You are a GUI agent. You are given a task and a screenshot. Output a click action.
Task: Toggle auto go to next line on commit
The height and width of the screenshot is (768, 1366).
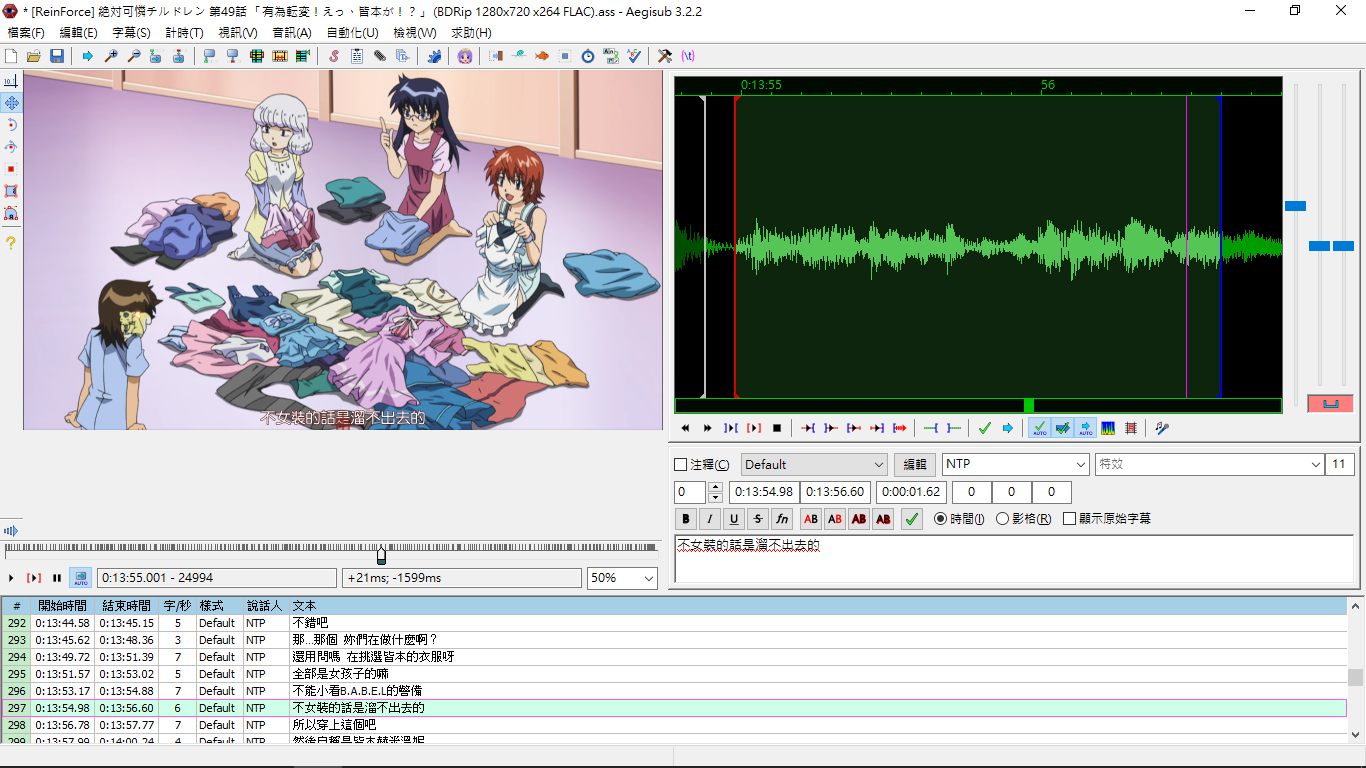(x=1063, y=428)
